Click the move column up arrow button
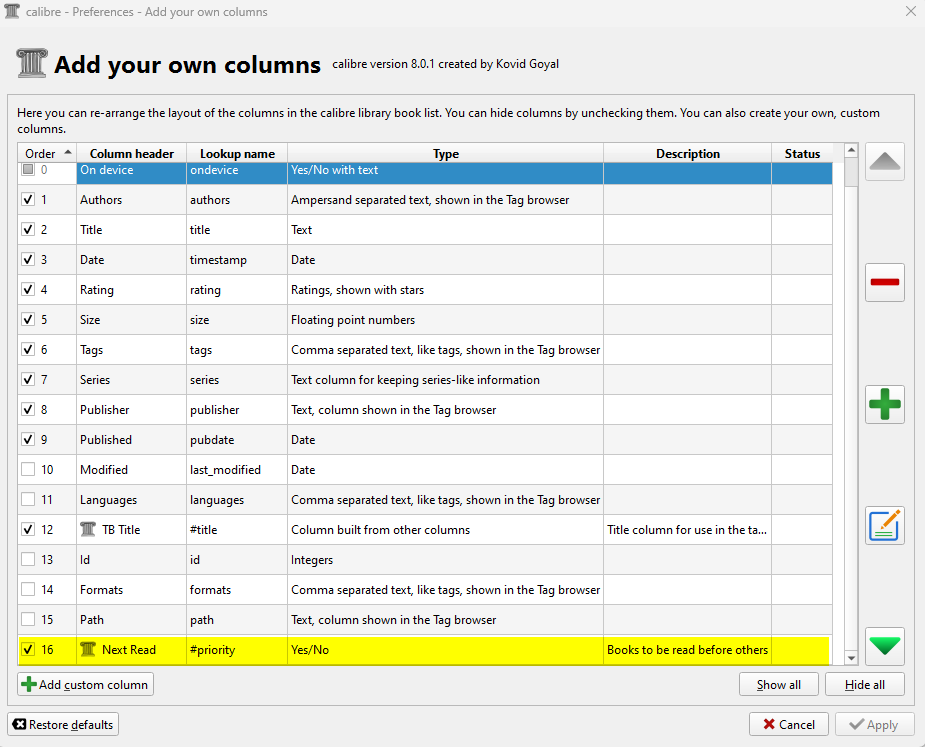 [x=884, y=161]
